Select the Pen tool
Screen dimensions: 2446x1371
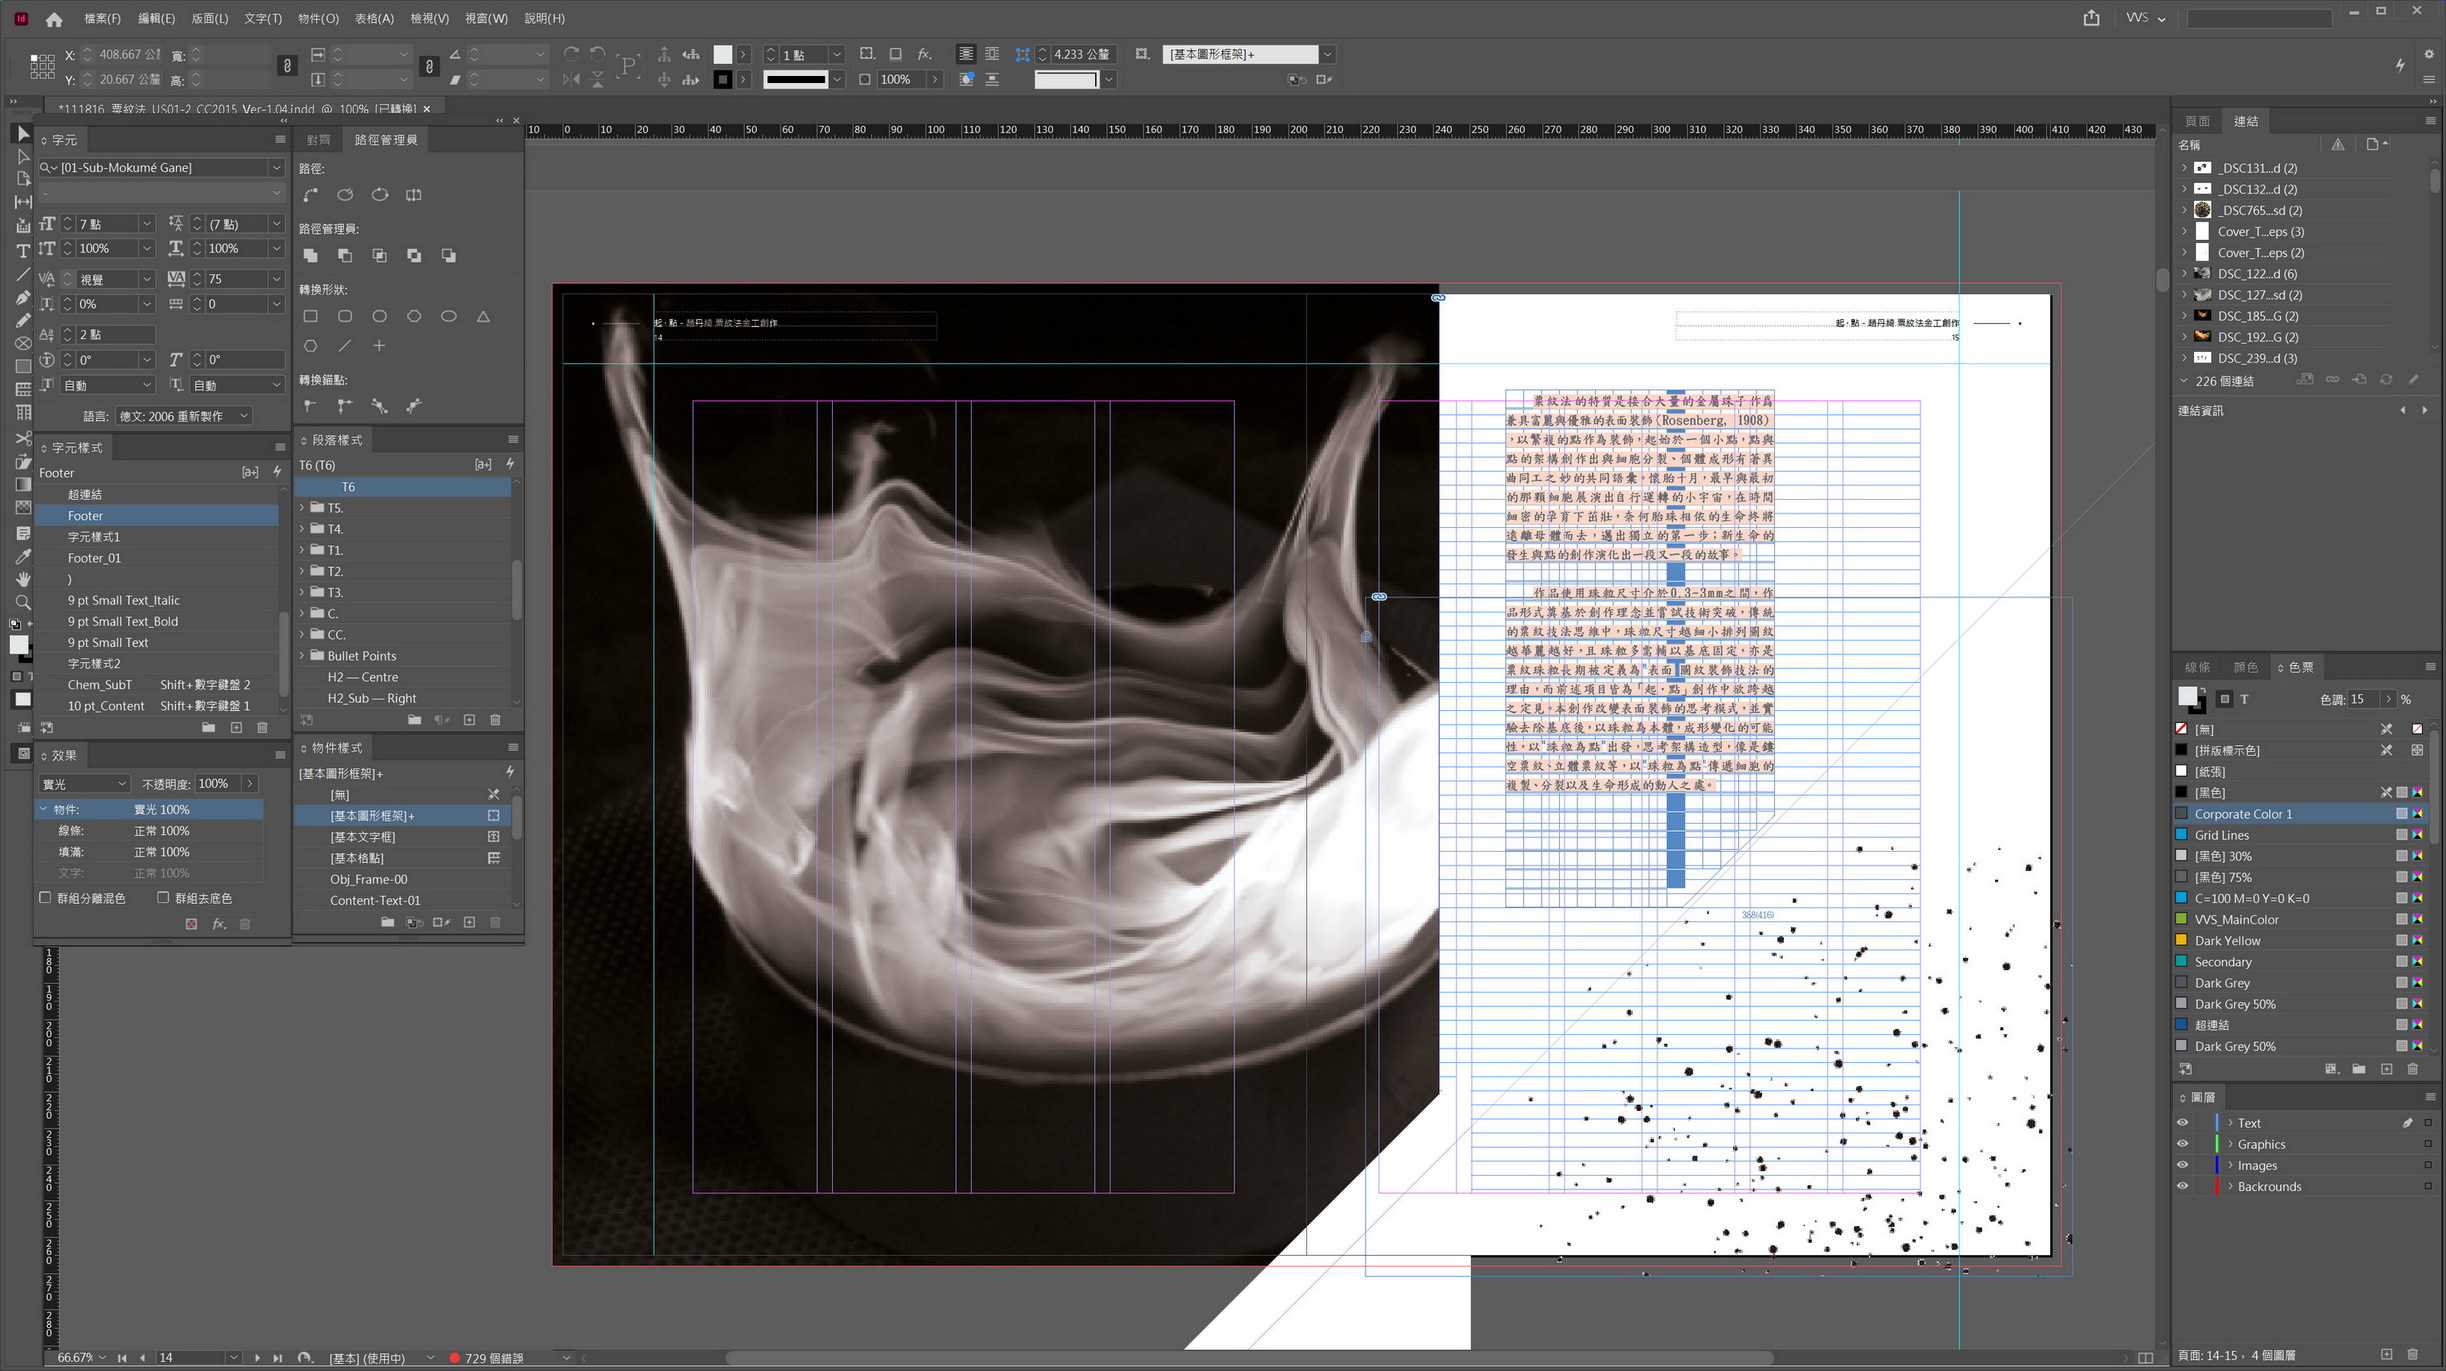tap(22, 297)
